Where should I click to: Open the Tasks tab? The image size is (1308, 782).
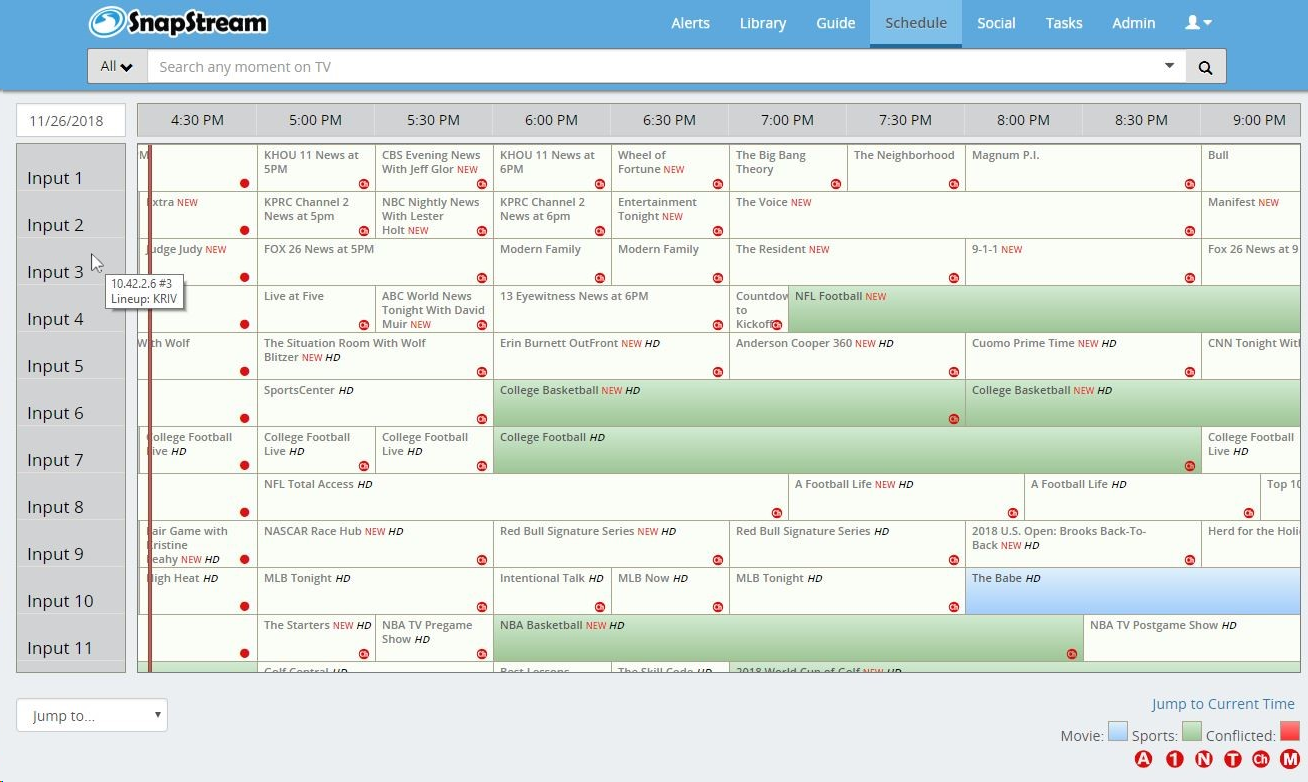tap(1064, 23)
